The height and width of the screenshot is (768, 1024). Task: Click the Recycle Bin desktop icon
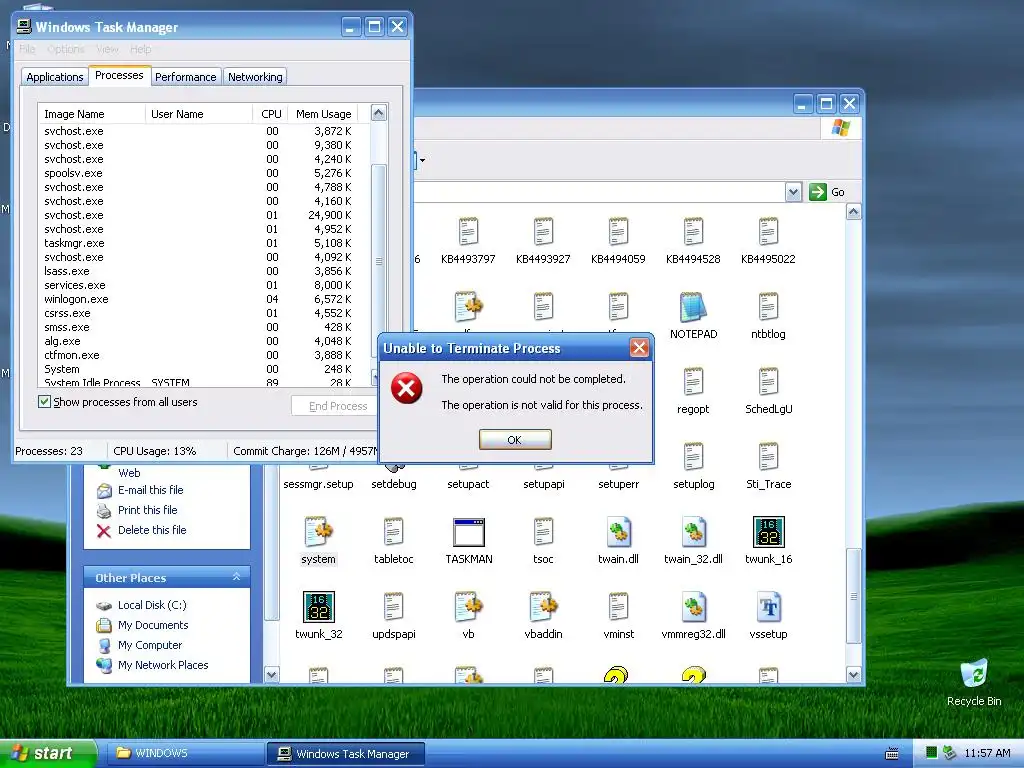click(974, 675)
